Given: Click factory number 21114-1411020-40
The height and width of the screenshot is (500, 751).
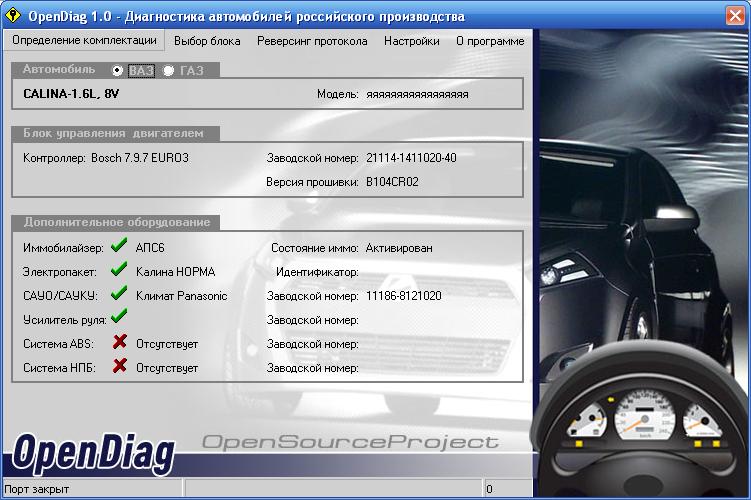Looking at the screenshot, I should click(411, 158).
